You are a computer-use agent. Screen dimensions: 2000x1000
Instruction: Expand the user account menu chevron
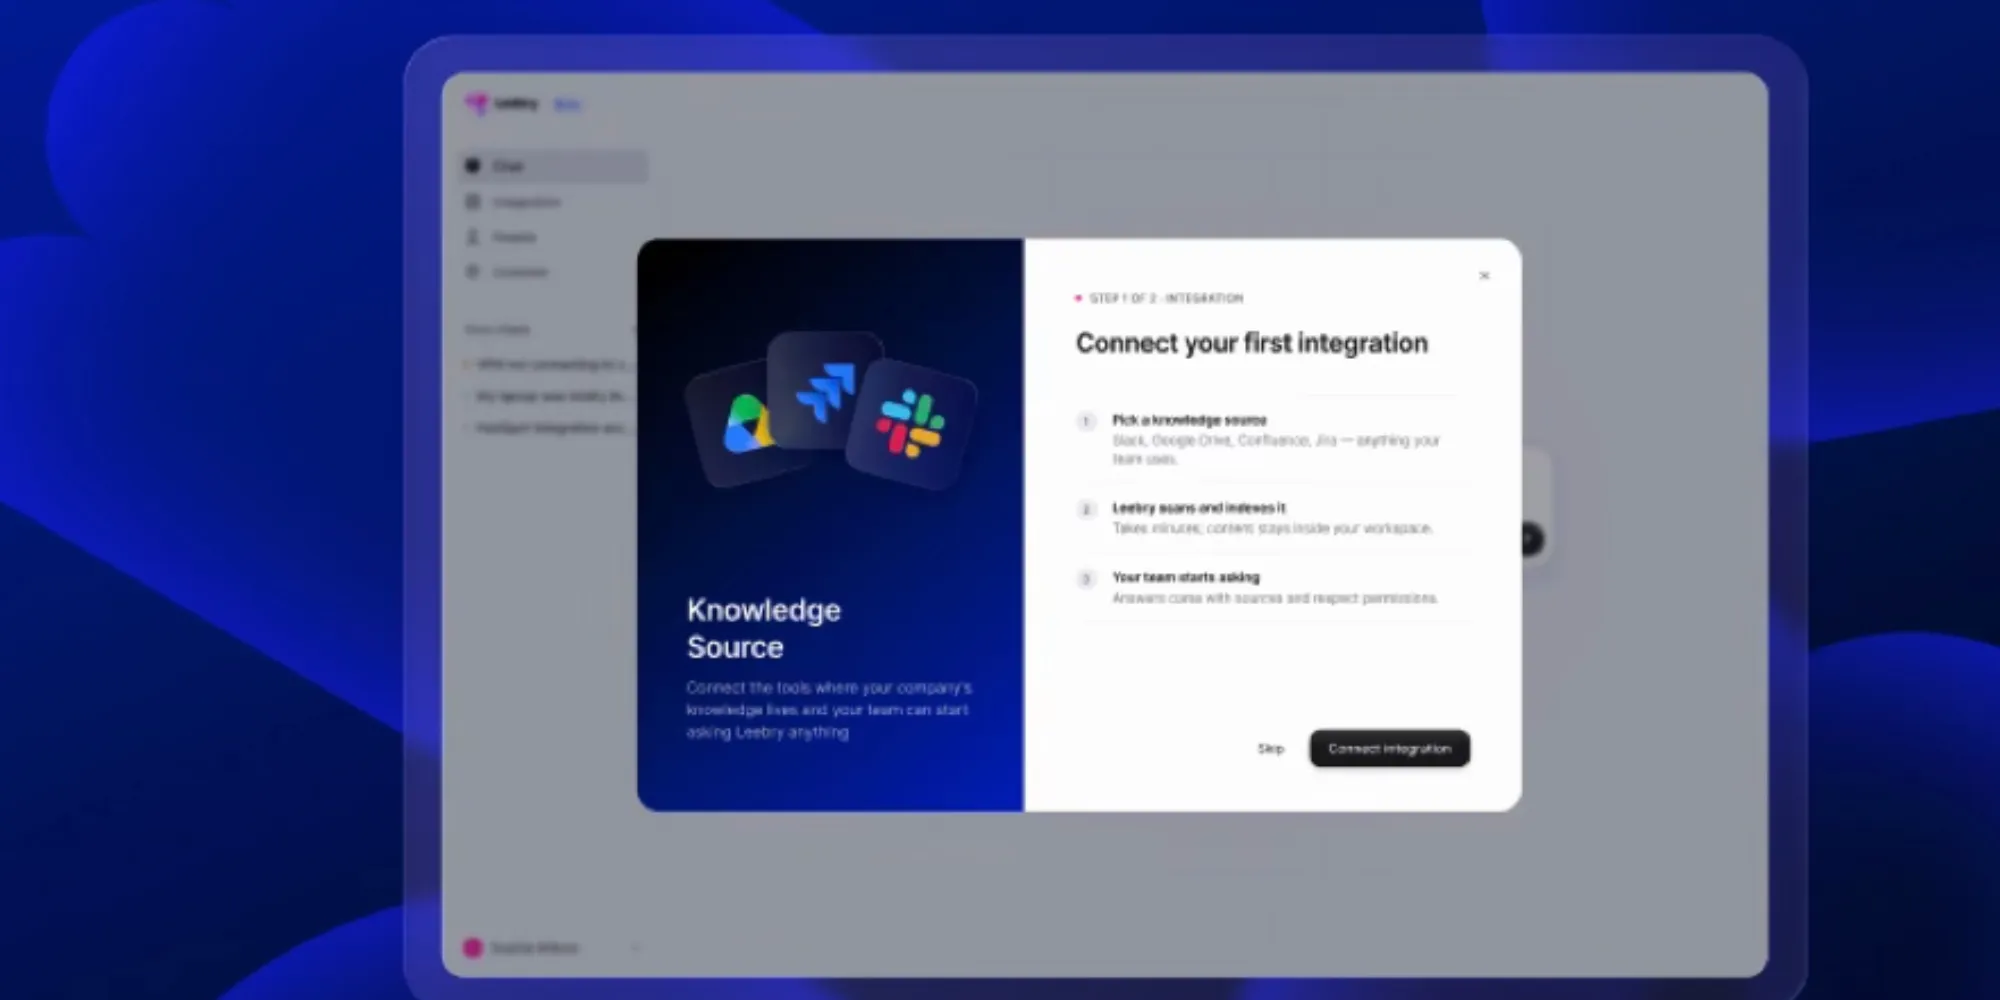coord(636,947)
